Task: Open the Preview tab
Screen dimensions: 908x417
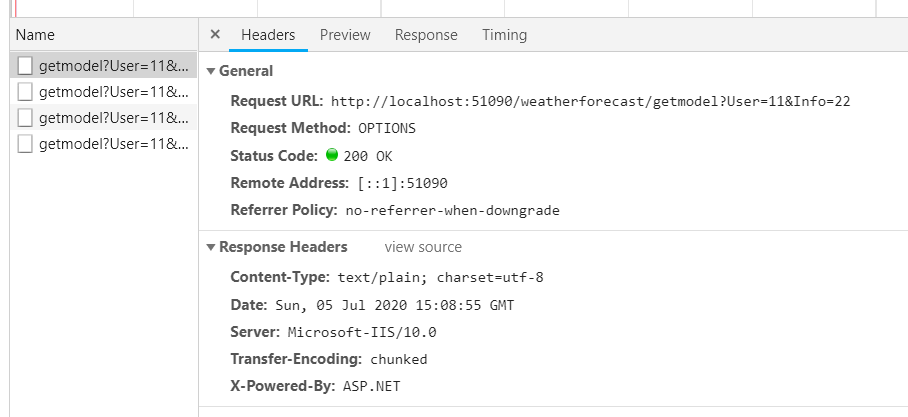Action: click(x=345, y=35)
